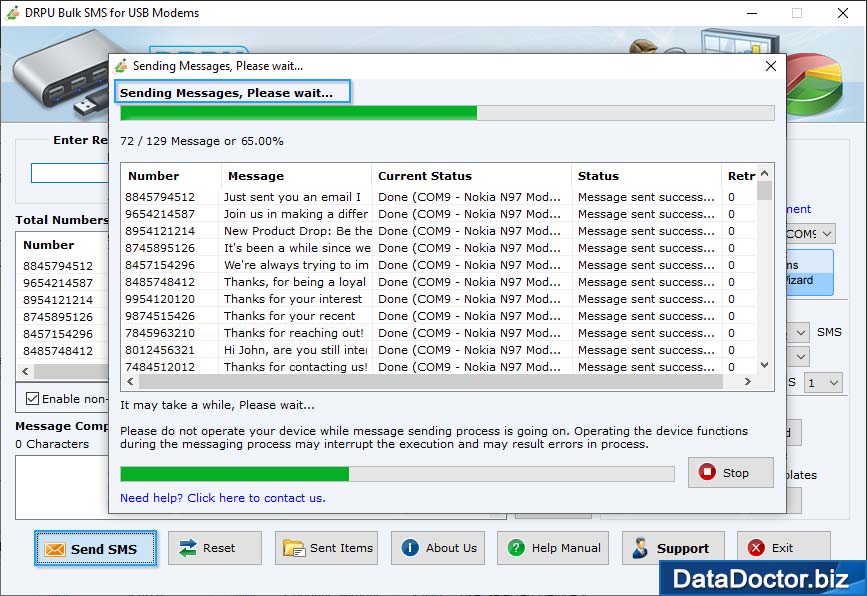Open the dropdown showing value 1
Image resolution: width=867 pixels, height=596 pixels.
click(823, 383)
